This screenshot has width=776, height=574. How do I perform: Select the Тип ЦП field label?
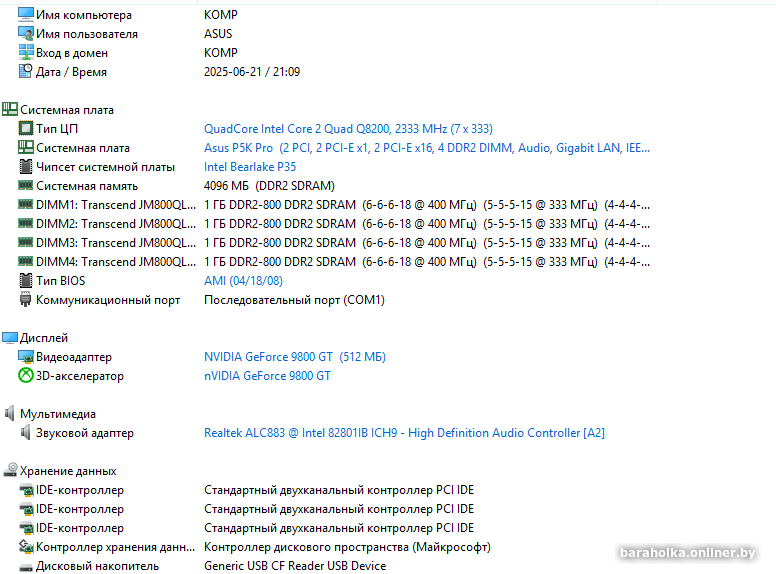[57, 129]
